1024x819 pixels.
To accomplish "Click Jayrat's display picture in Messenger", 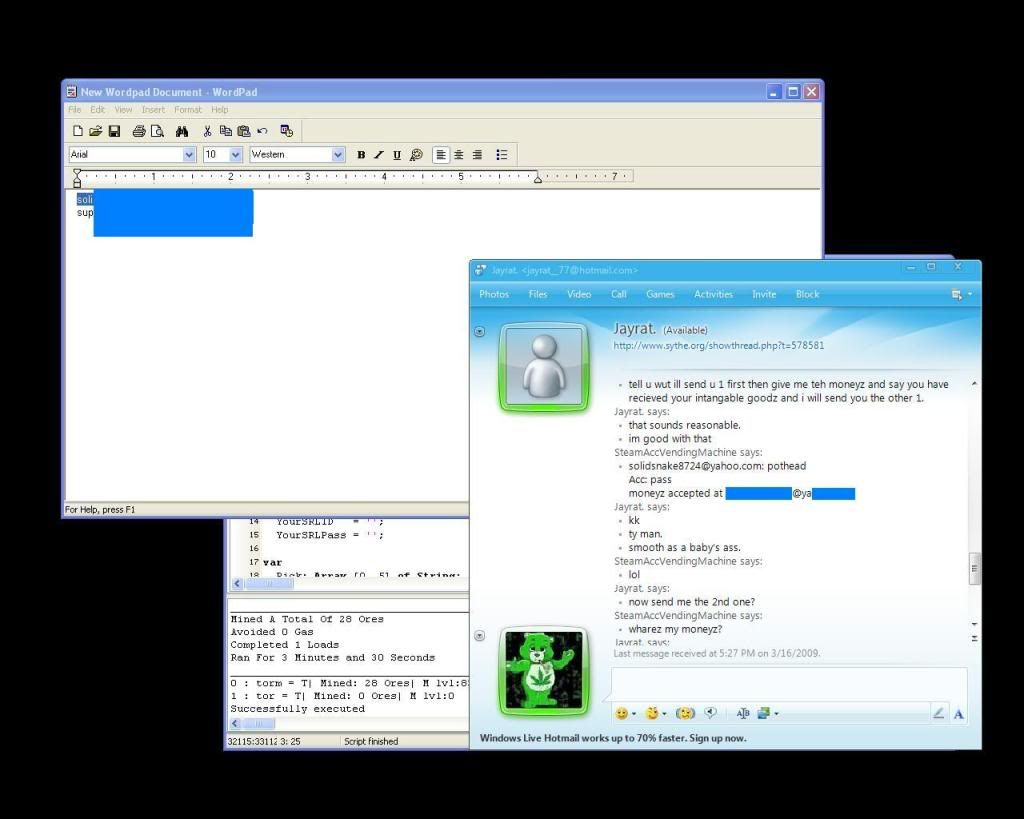I will (x=544, y=368).
